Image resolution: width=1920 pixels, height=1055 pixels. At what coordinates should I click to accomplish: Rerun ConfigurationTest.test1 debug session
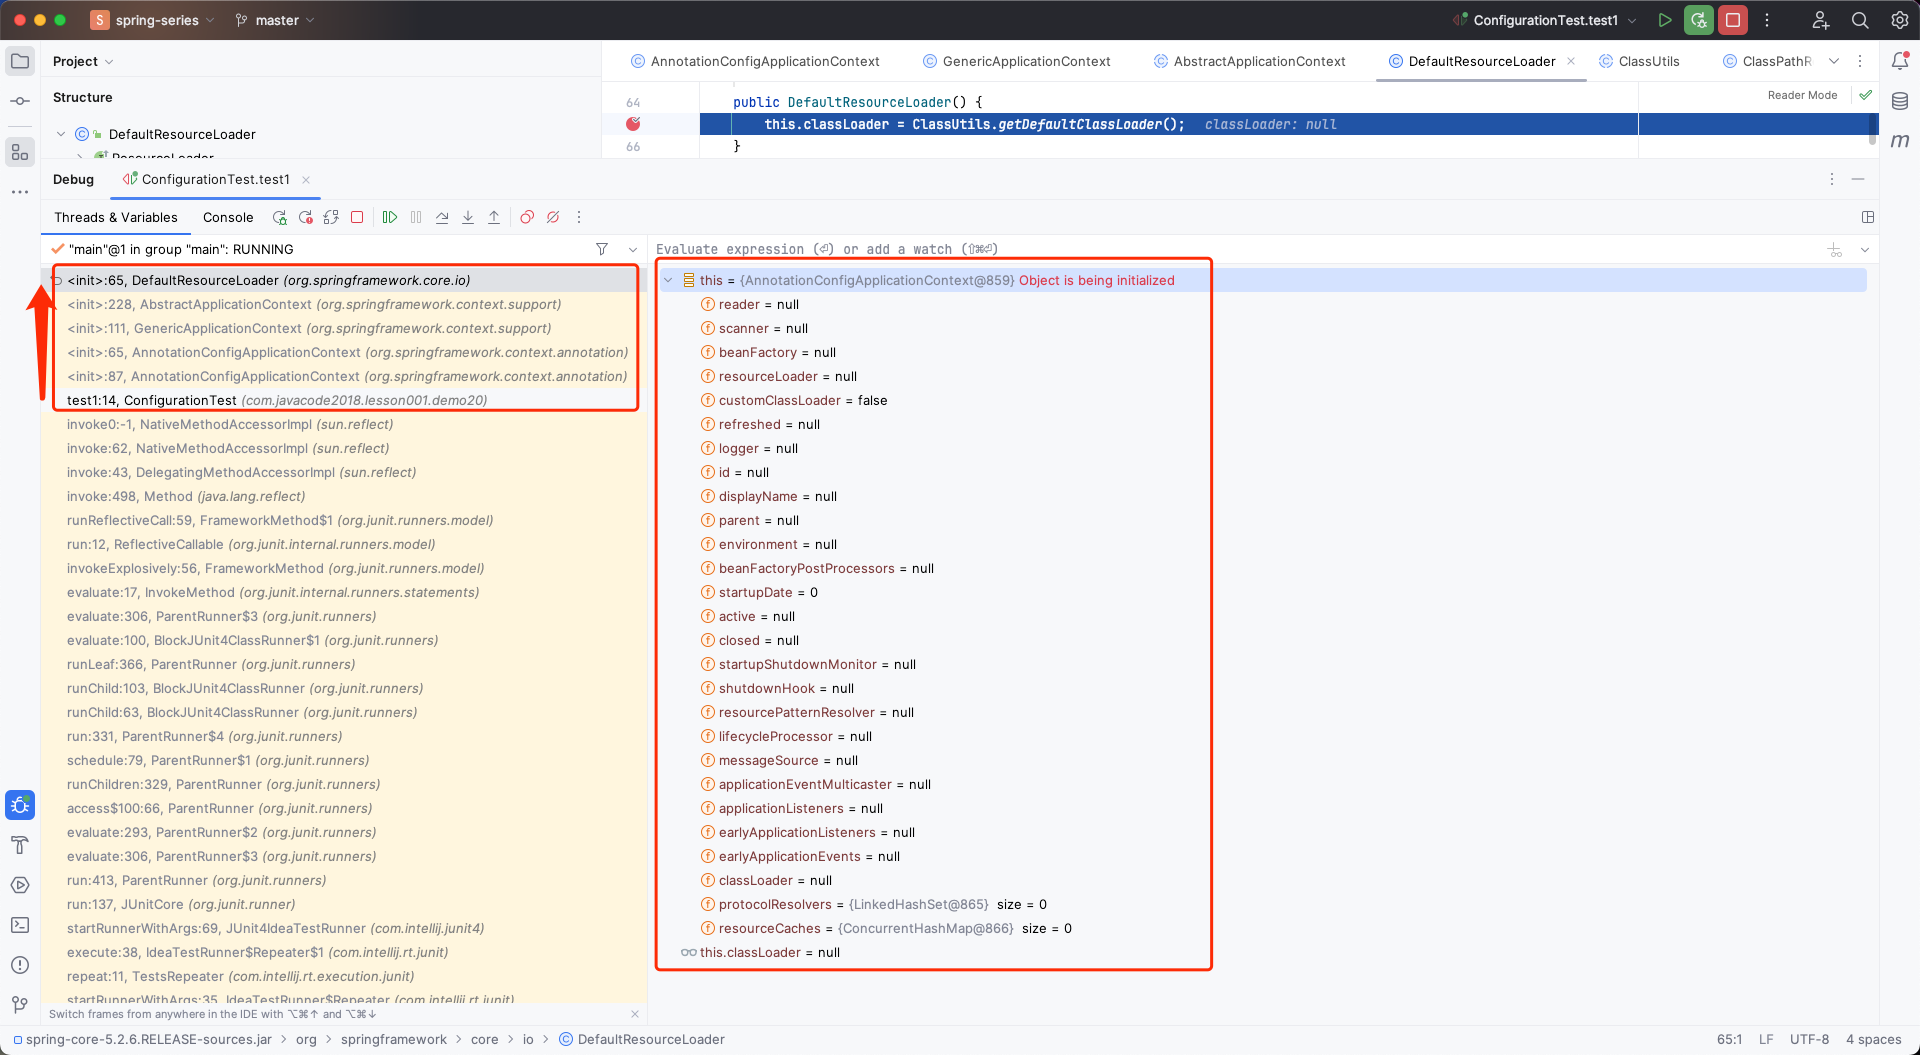(x=280, y=217)
